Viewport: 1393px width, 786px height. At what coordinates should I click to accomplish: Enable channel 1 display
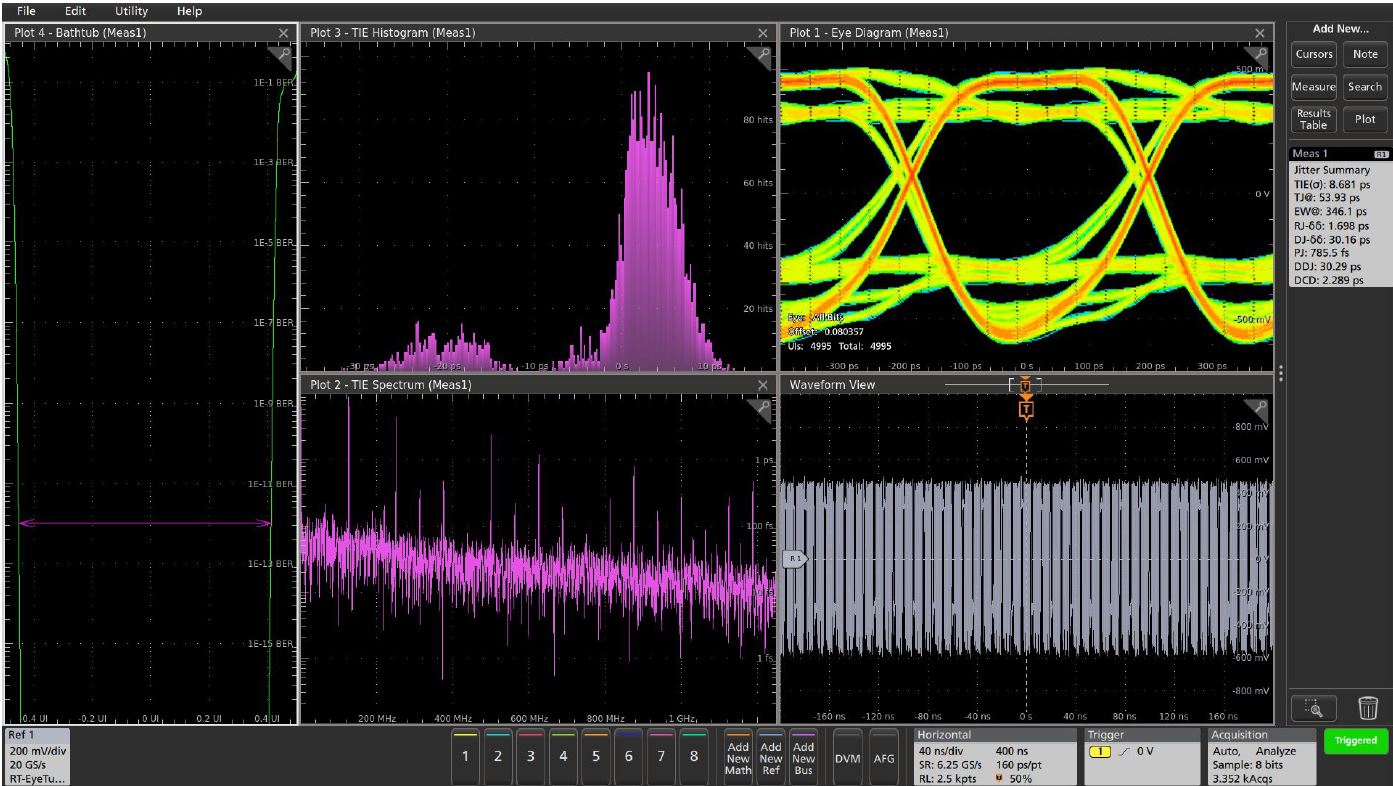(x=463, y=758)
